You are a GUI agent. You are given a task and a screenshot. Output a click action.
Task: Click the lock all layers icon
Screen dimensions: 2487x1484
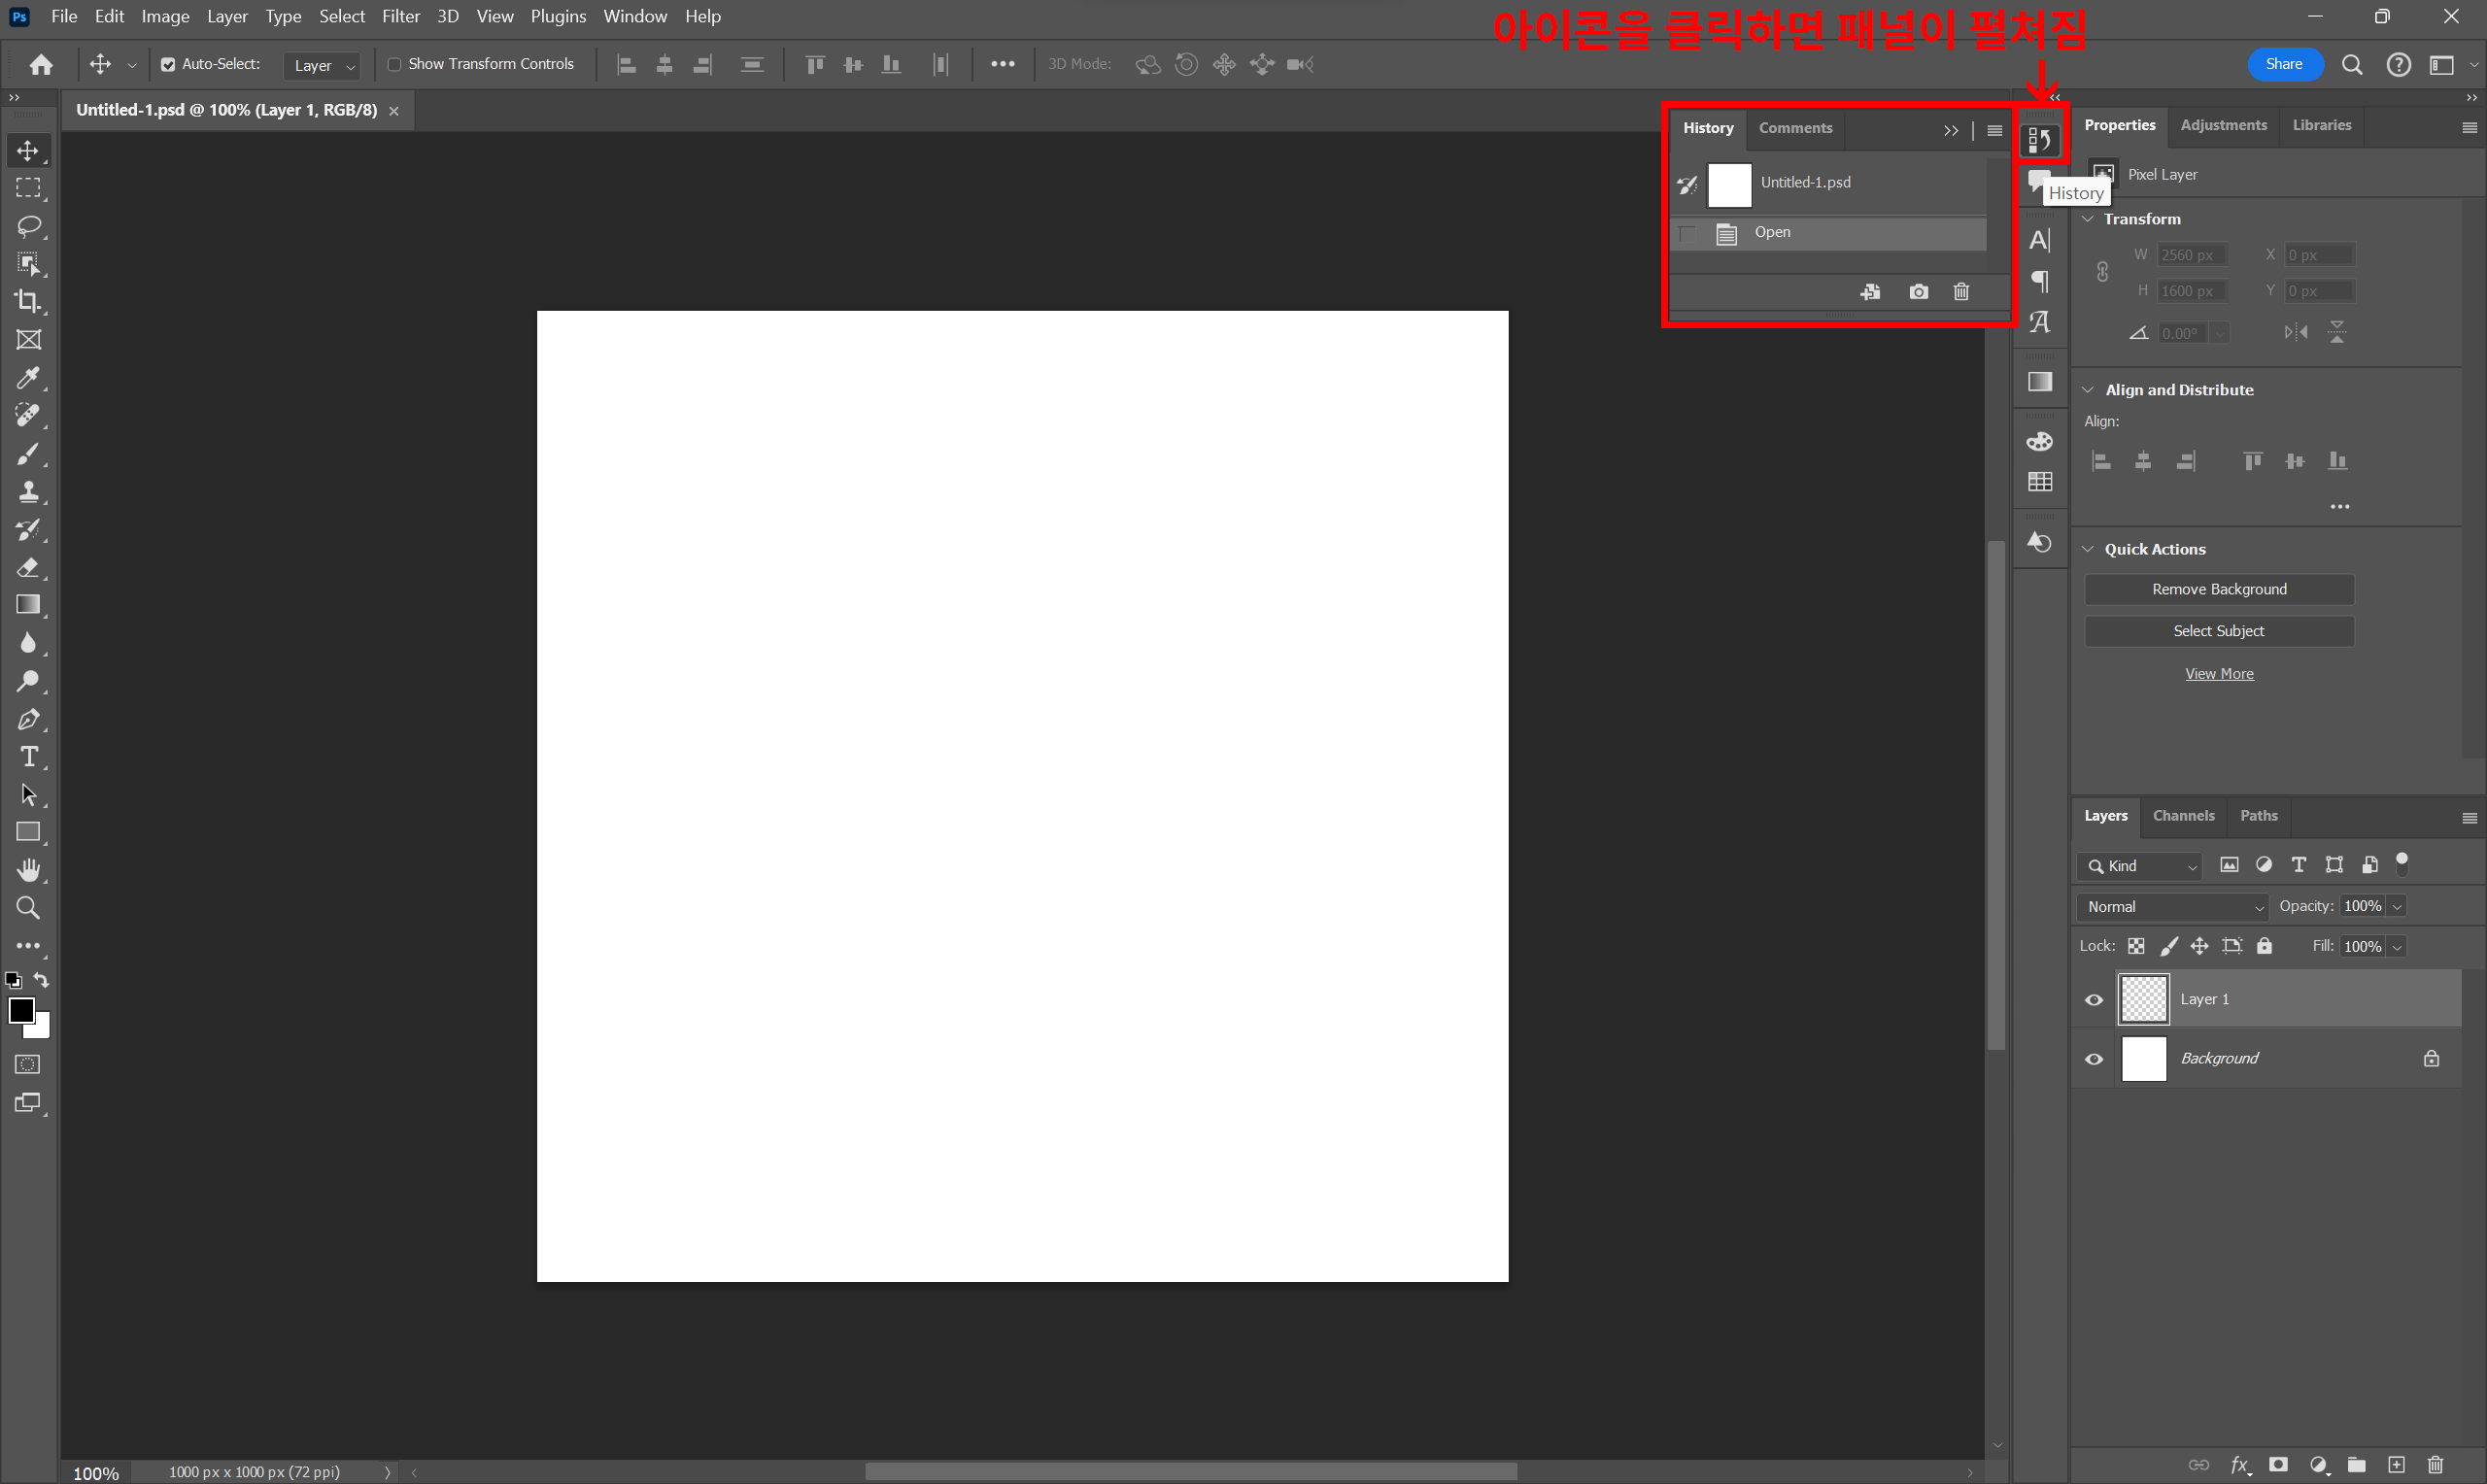click(2265, 946)
